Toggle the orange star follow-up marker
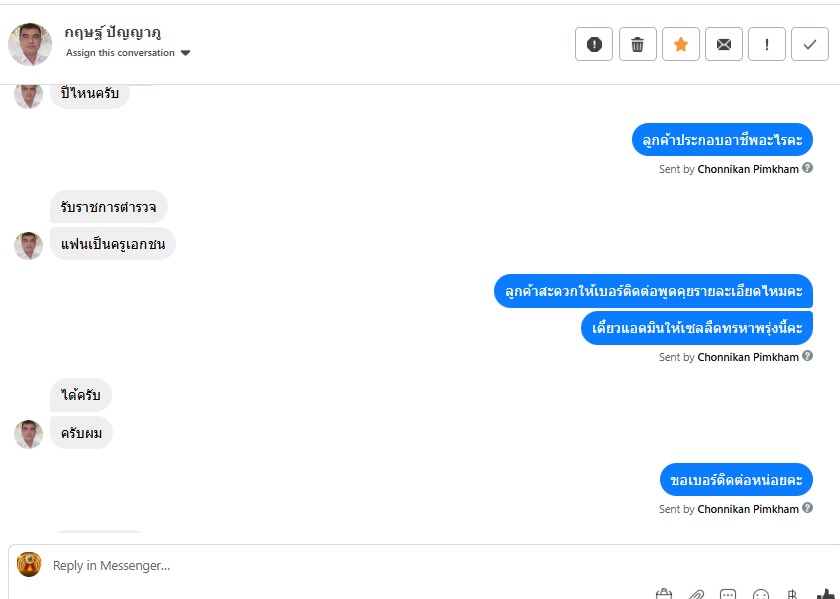 681,44
